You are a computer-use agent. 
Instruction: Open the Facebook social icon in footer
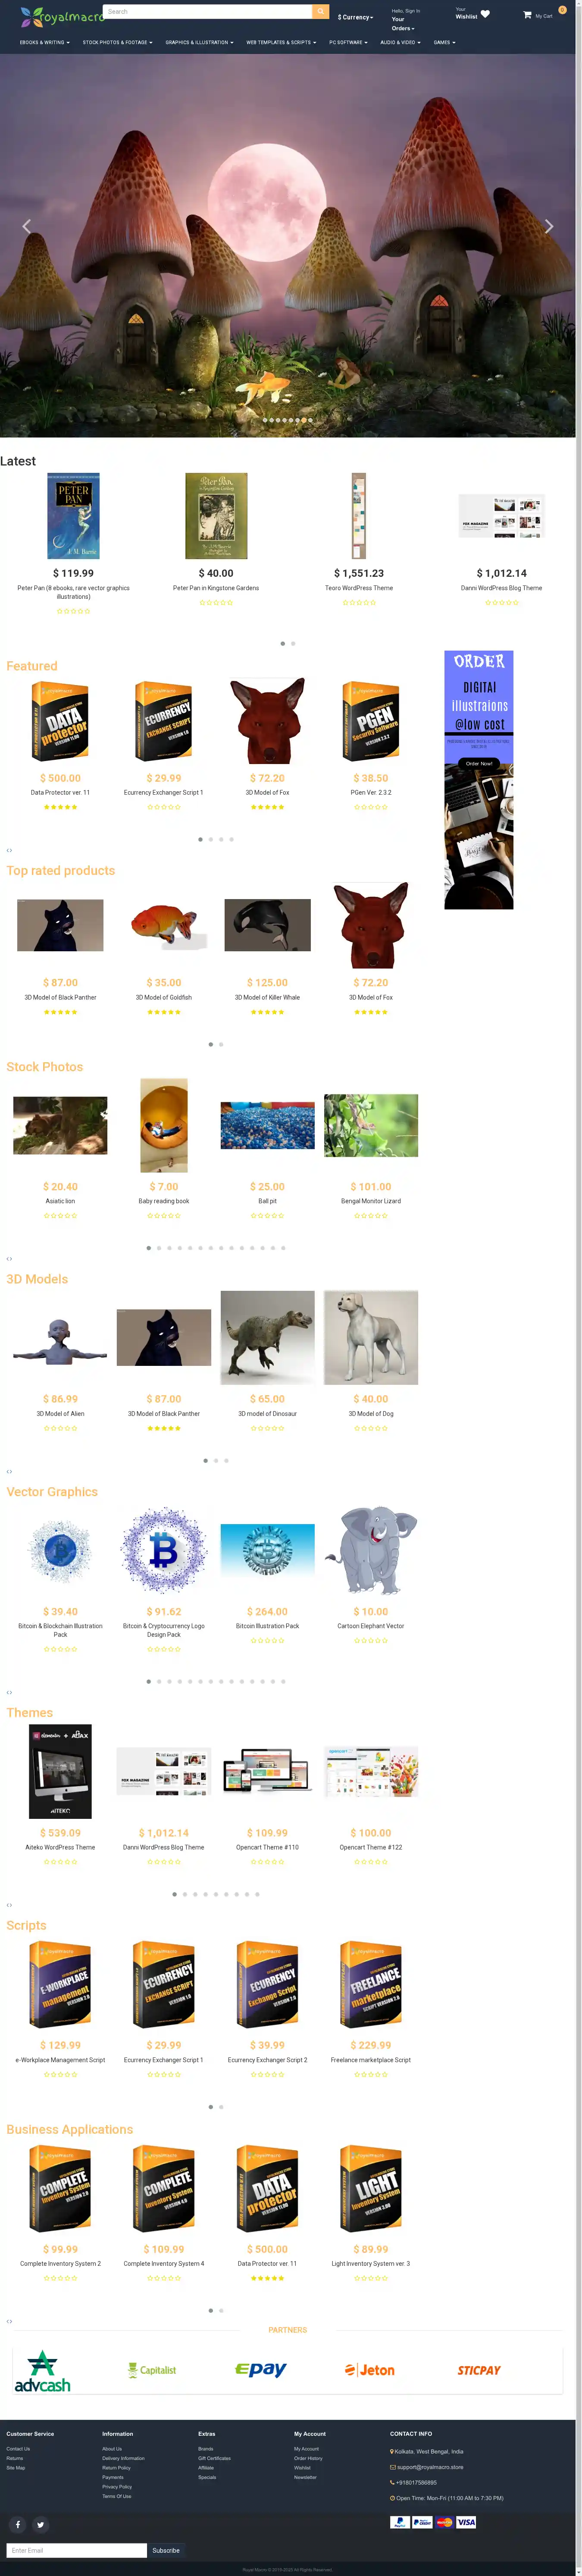[17, 2524]
